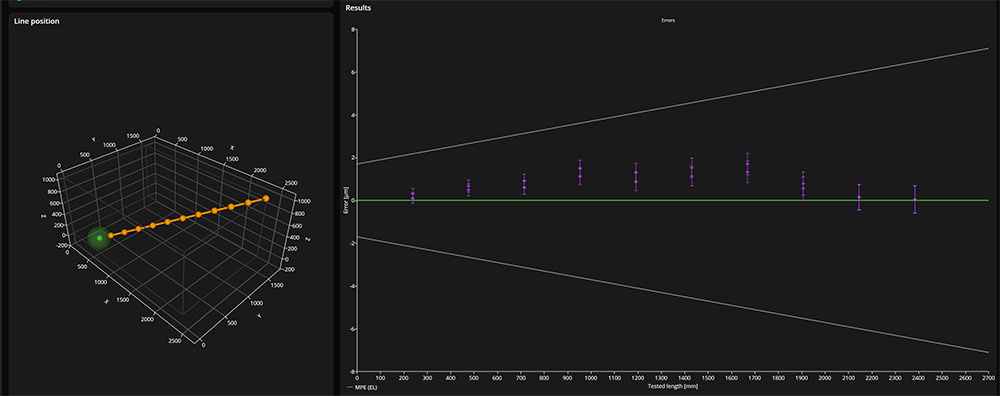
Task: Click the last orange point on the line
Action: point(265,198)
